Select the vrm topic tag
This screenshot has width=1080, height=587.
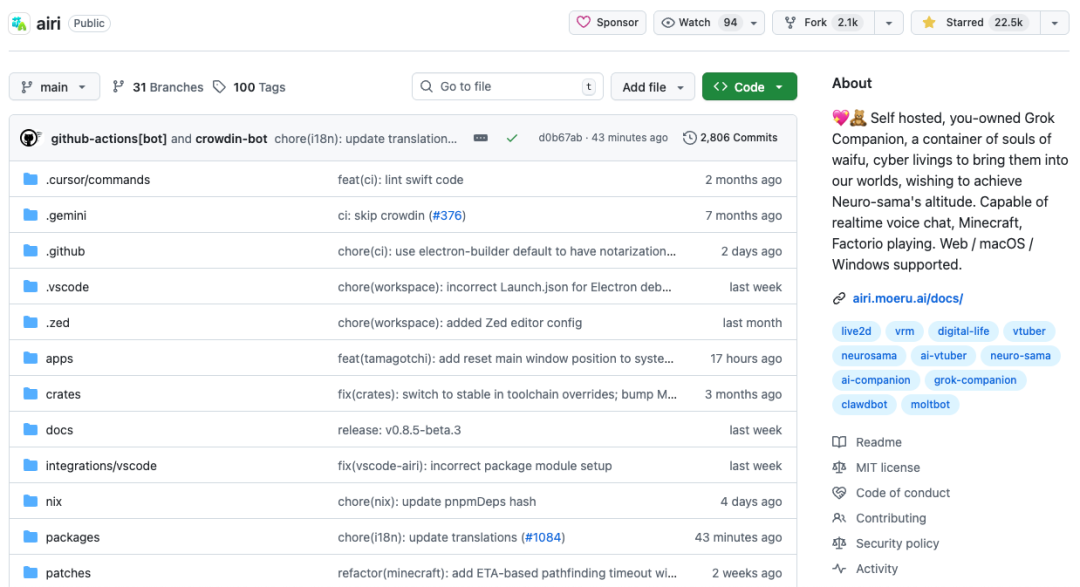click(904, 331)
